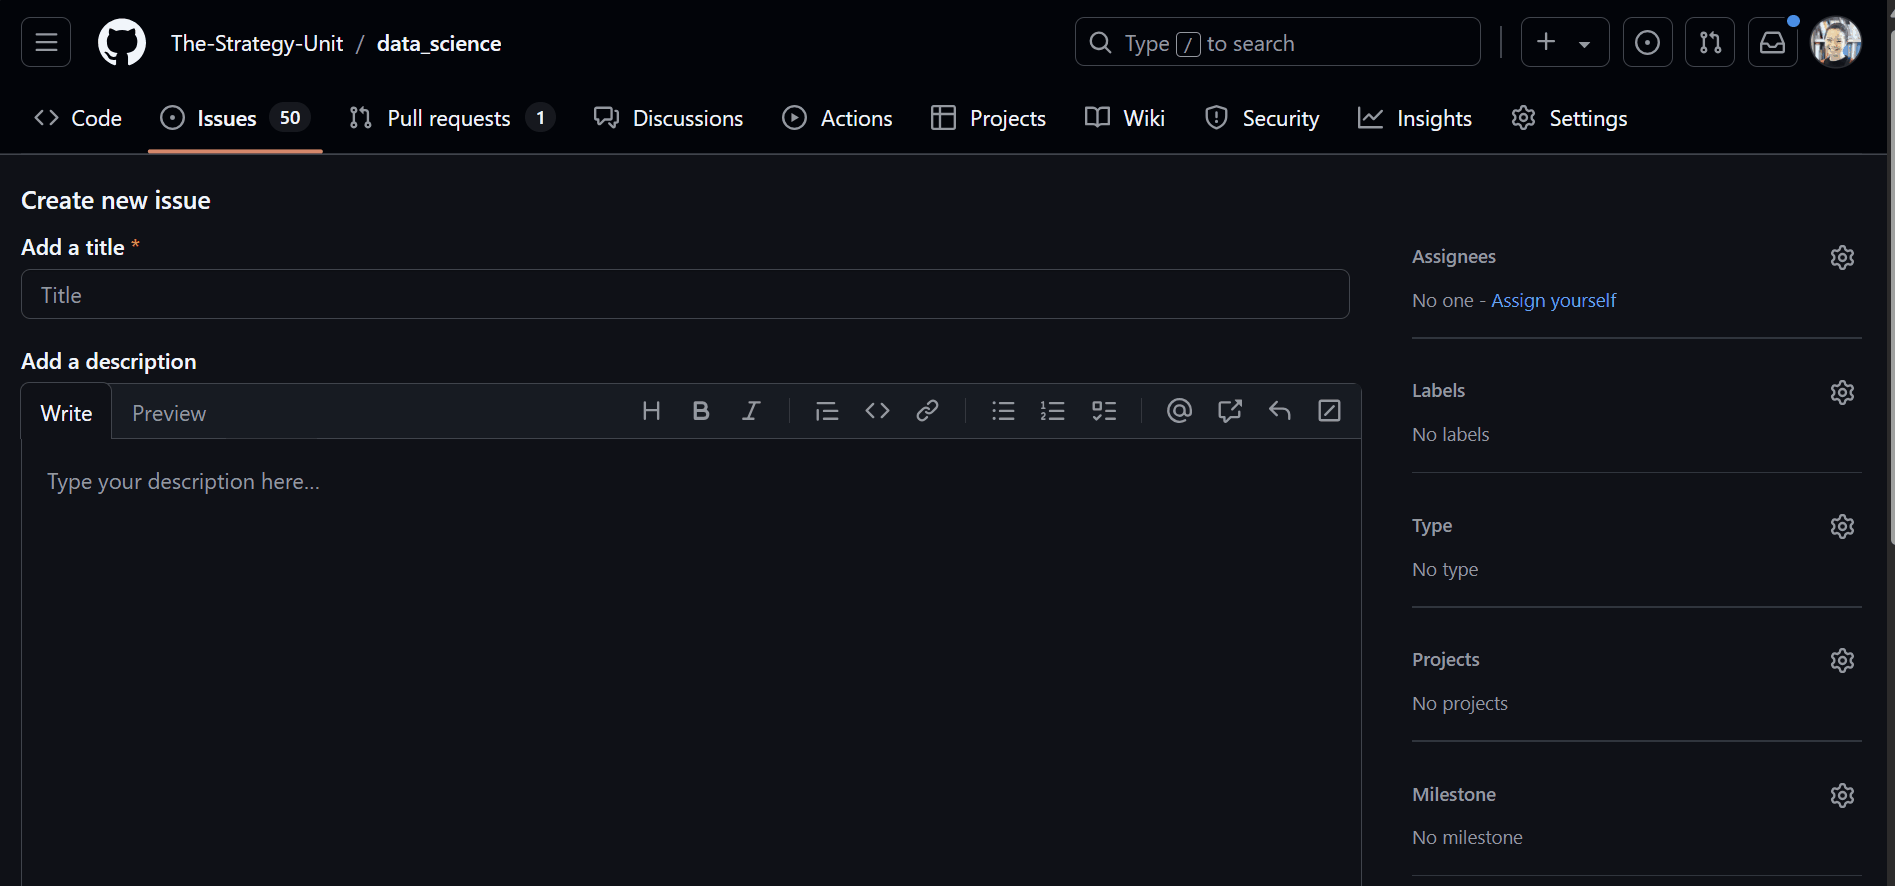
Task: Edit Milestone with the gear icon
Action: (1842, 795)
